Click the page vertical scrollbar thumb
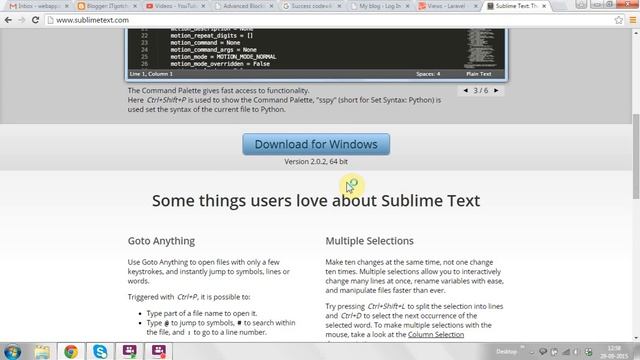This screenshot has width=640, height=360. 636,156
